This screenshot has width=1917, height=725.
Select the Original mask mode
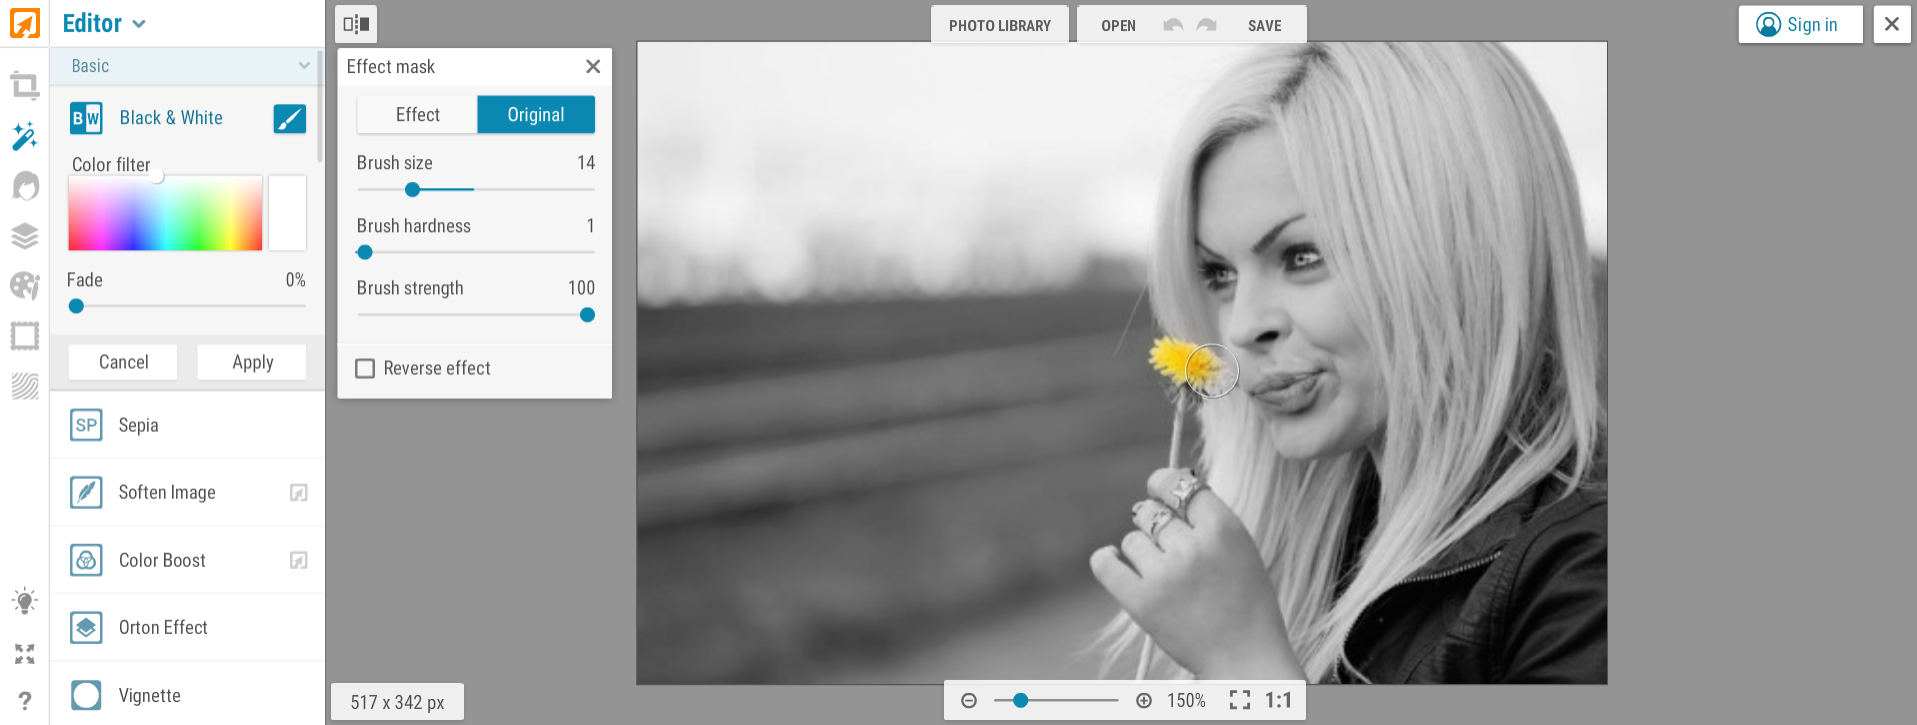[536, 115]
